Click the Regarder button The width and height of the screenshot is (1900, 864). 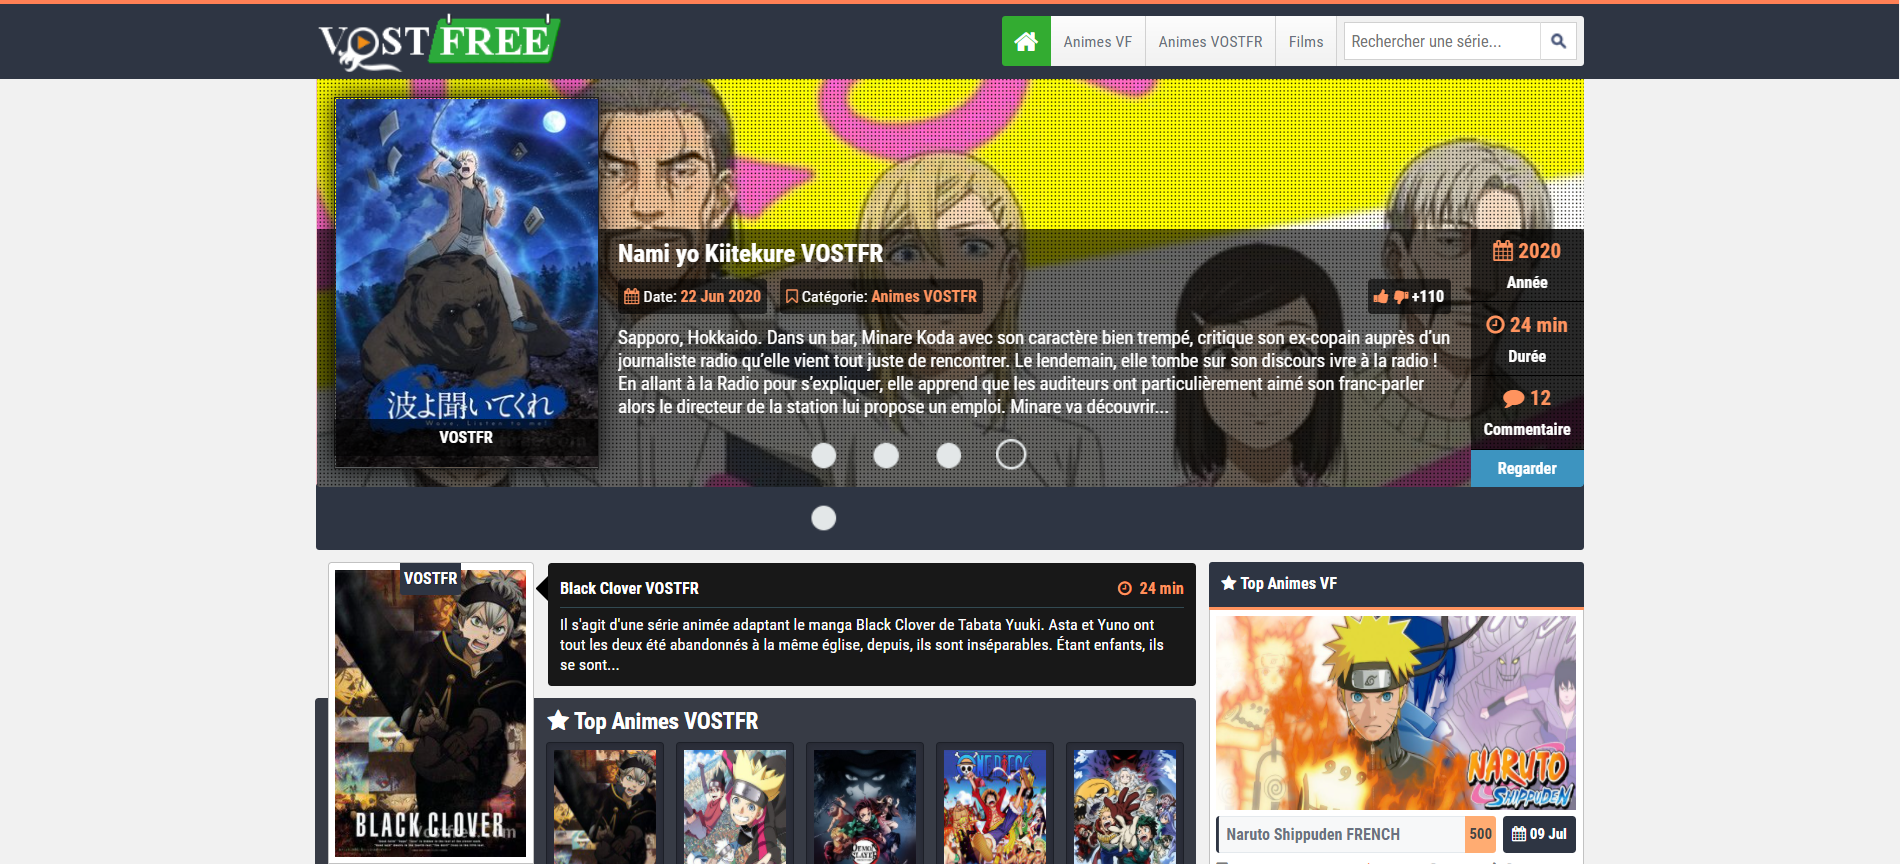point(1527,469)
